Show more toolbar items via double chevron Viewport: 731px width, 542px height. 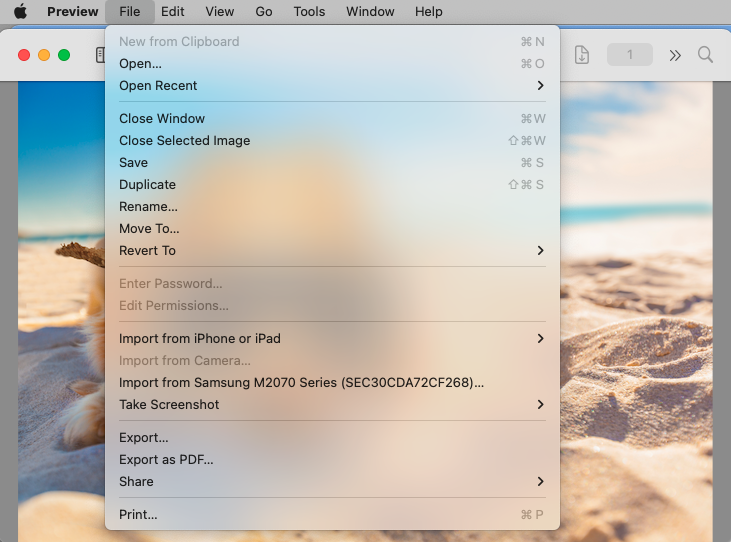(675, 55)
